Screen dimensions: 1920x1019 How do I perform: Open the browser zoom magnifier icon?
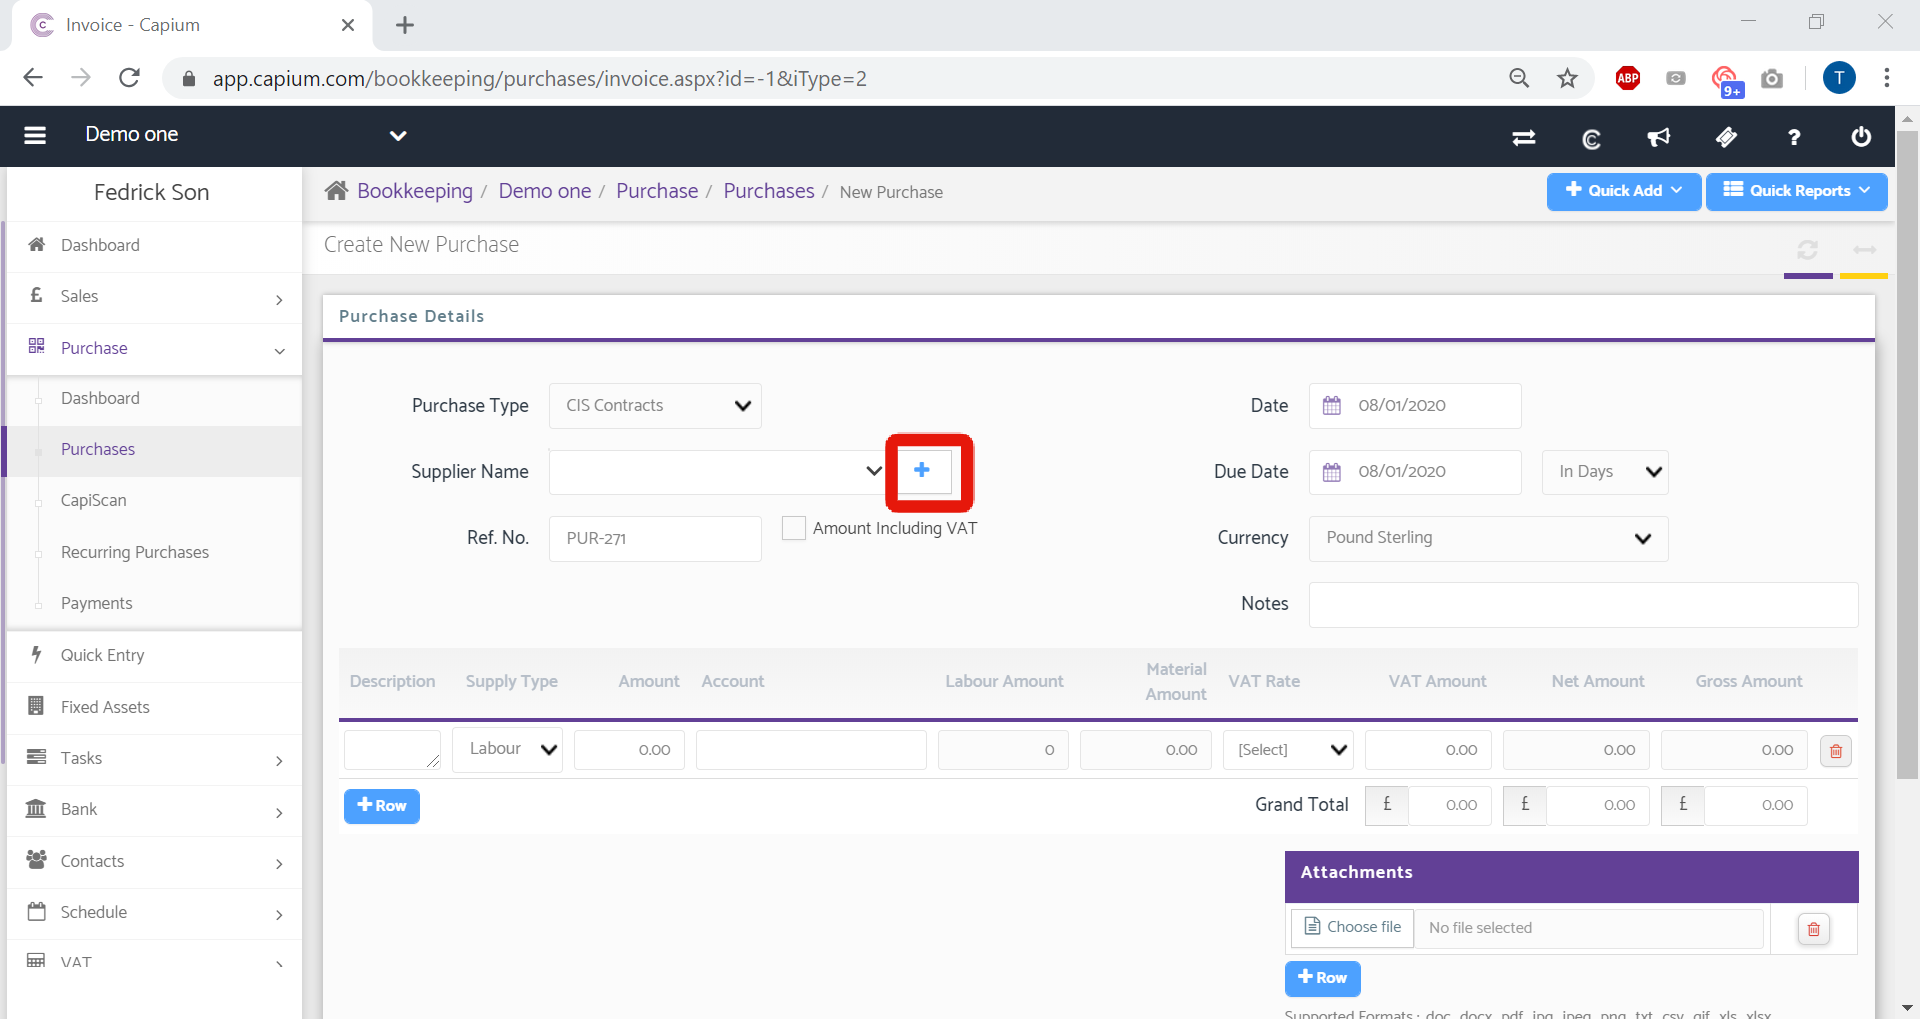1519,78
